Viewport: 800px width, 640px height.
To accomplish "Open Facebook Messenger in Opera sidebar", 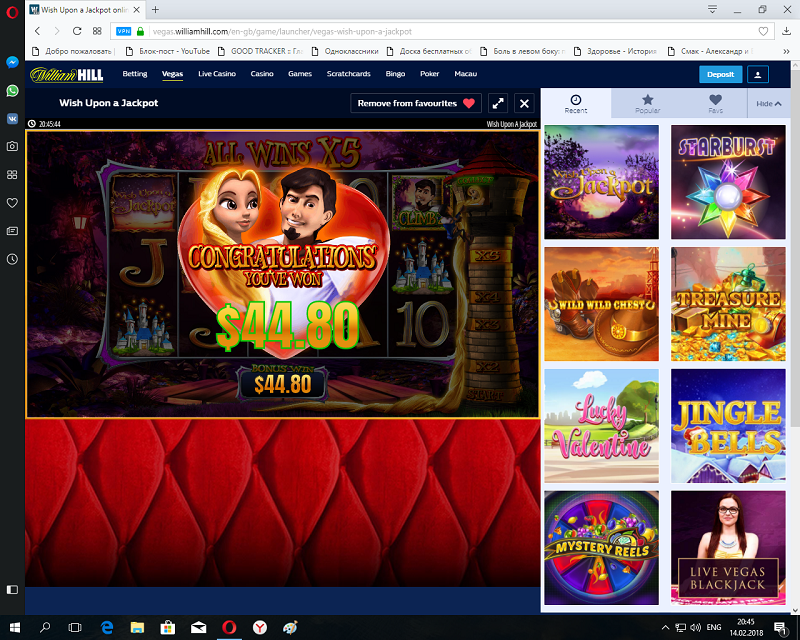I will pyautogui.click(x=12, y=62).
